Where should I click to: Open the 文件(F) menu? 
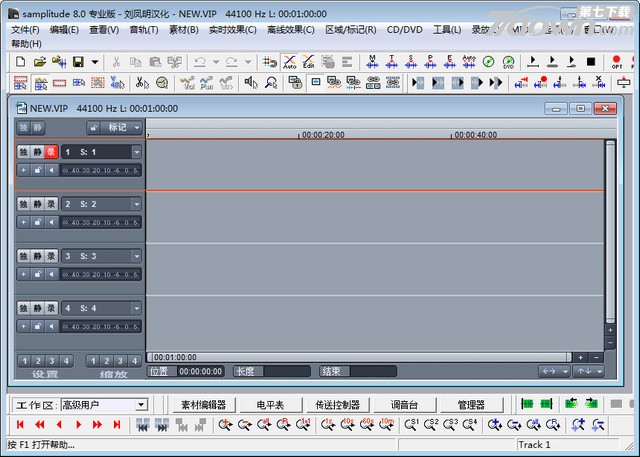click(25, 30)
